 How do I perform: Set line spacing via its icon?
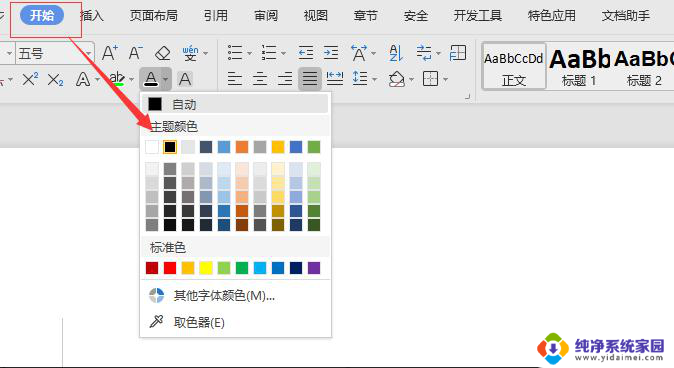(360, 79)
